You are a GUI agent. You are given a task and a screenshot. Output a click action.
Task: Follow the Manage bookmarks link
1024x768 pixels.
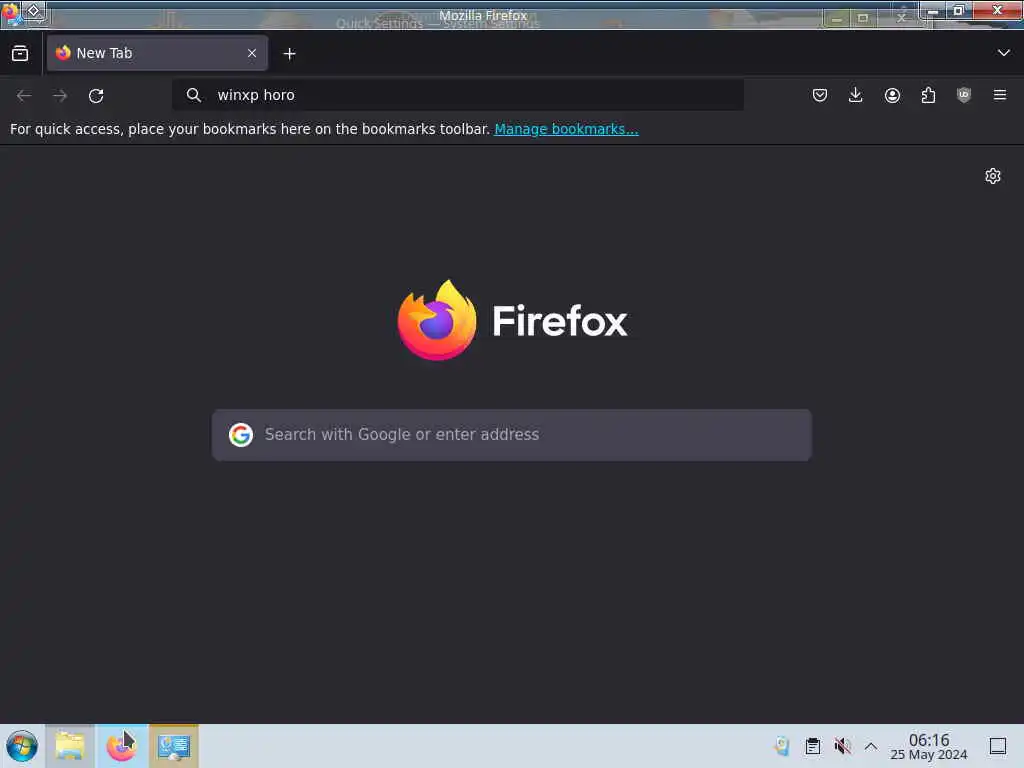click(x=566, y=129)
